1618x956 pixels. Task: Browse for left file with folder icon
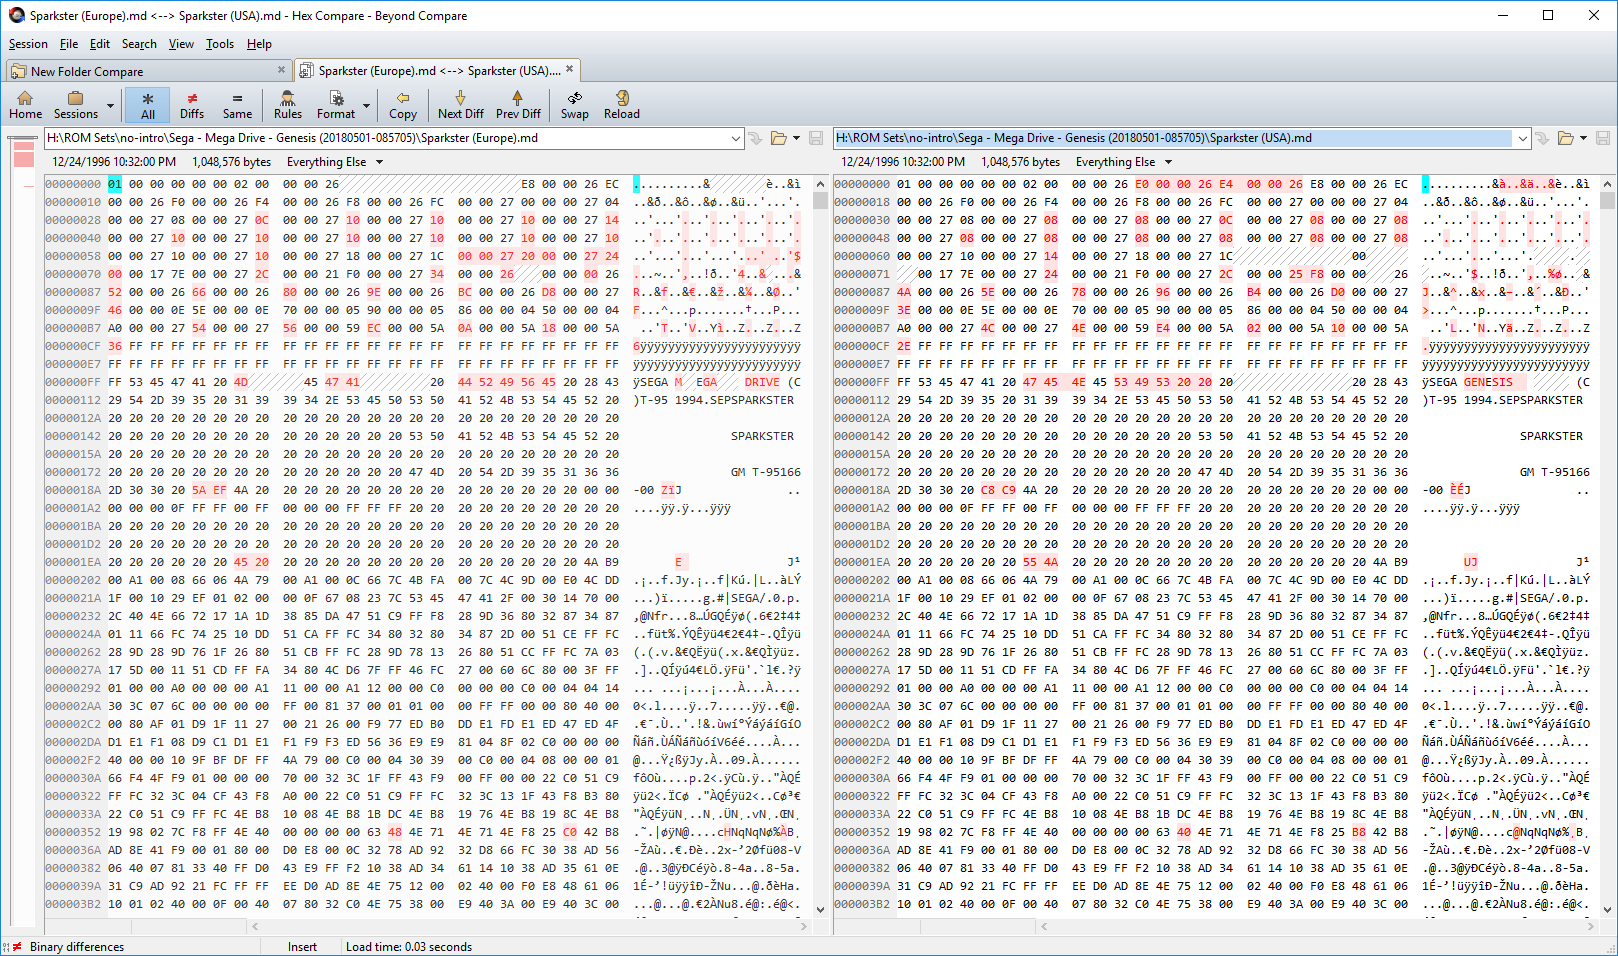pyautogui.click(x=778, y=138)
